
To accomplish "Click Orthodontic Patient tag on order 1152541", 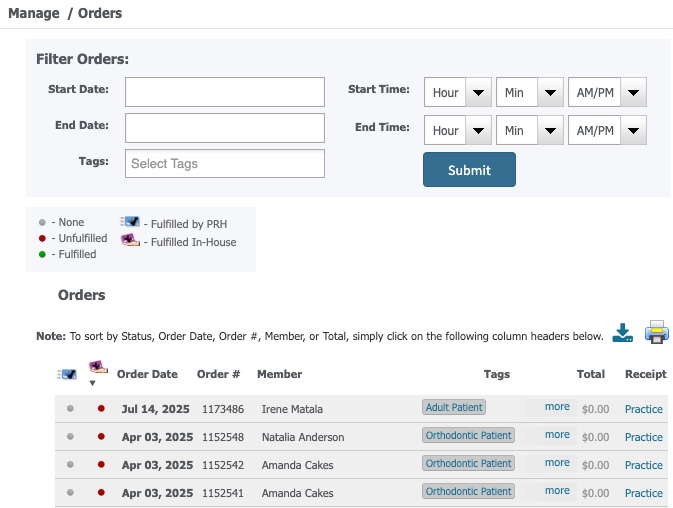I will (468, 491).
